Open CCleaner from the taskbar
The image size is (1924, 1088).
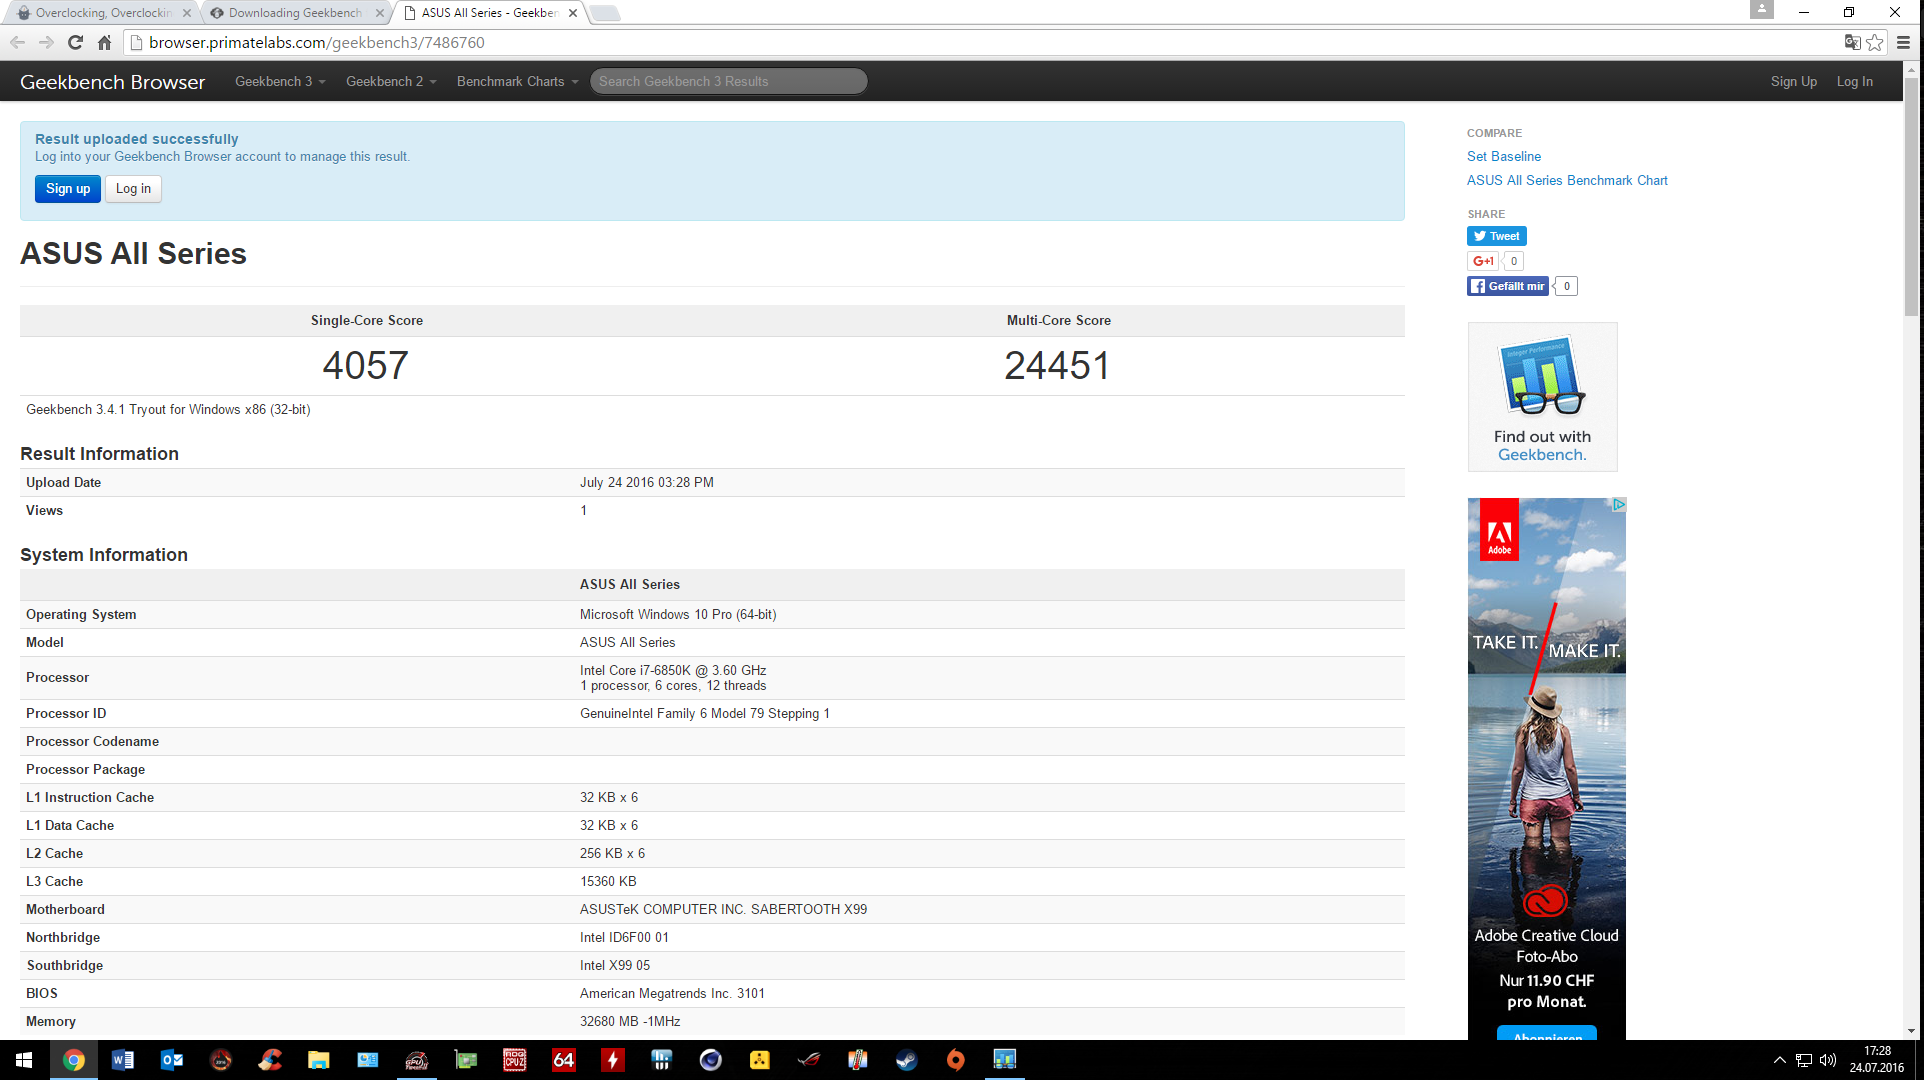269,1060
